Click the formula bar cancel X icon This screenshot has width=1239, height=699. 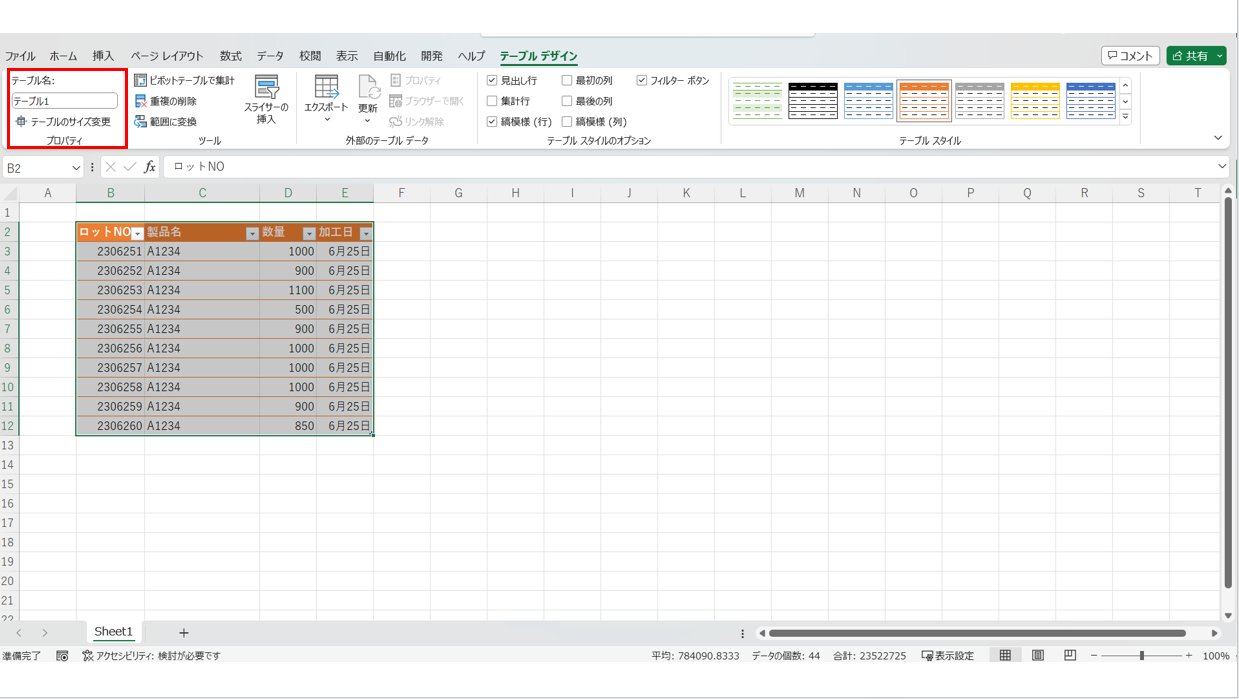(111, 167)
